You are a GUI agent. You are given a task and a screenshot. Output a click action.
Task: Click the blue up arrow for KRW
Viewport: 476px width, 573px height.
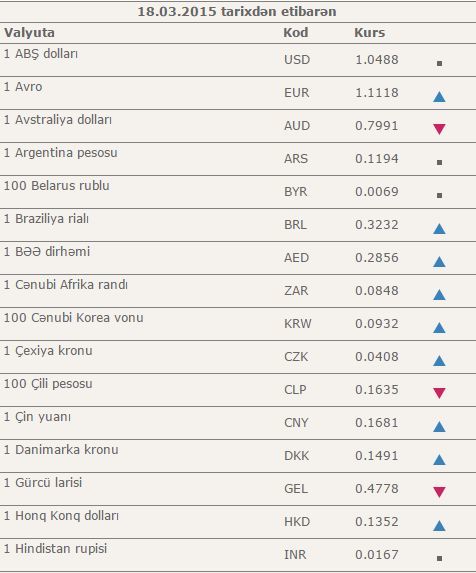[x=439, y=328]
